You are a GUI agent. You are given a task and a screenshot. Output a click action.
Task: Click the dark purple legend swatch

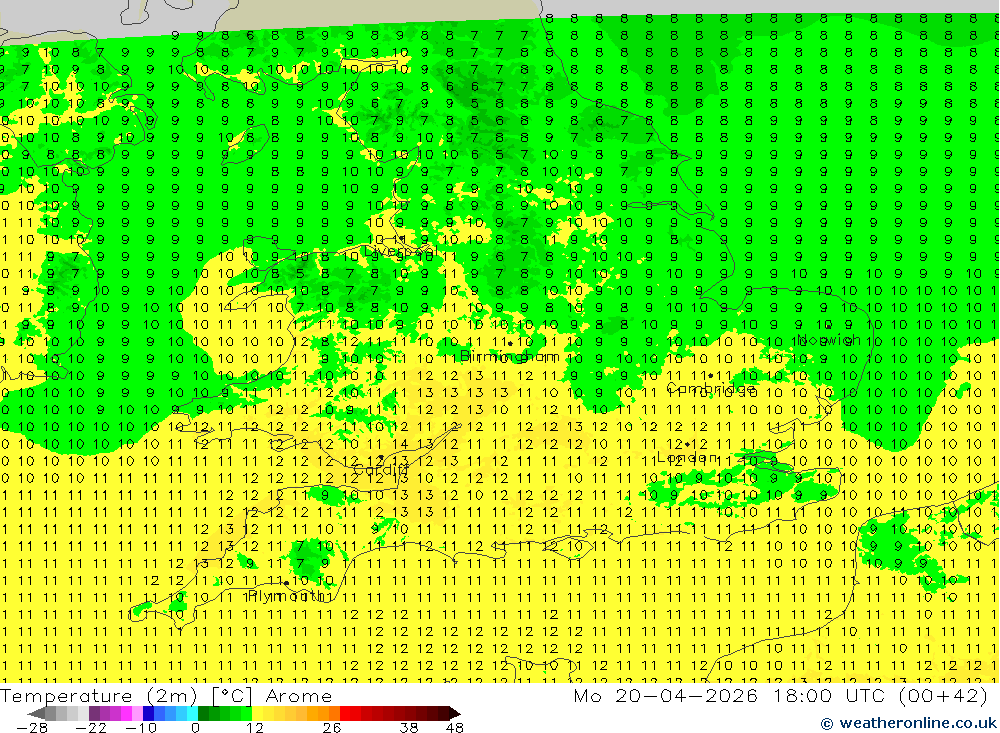click(x=94, y=714)
